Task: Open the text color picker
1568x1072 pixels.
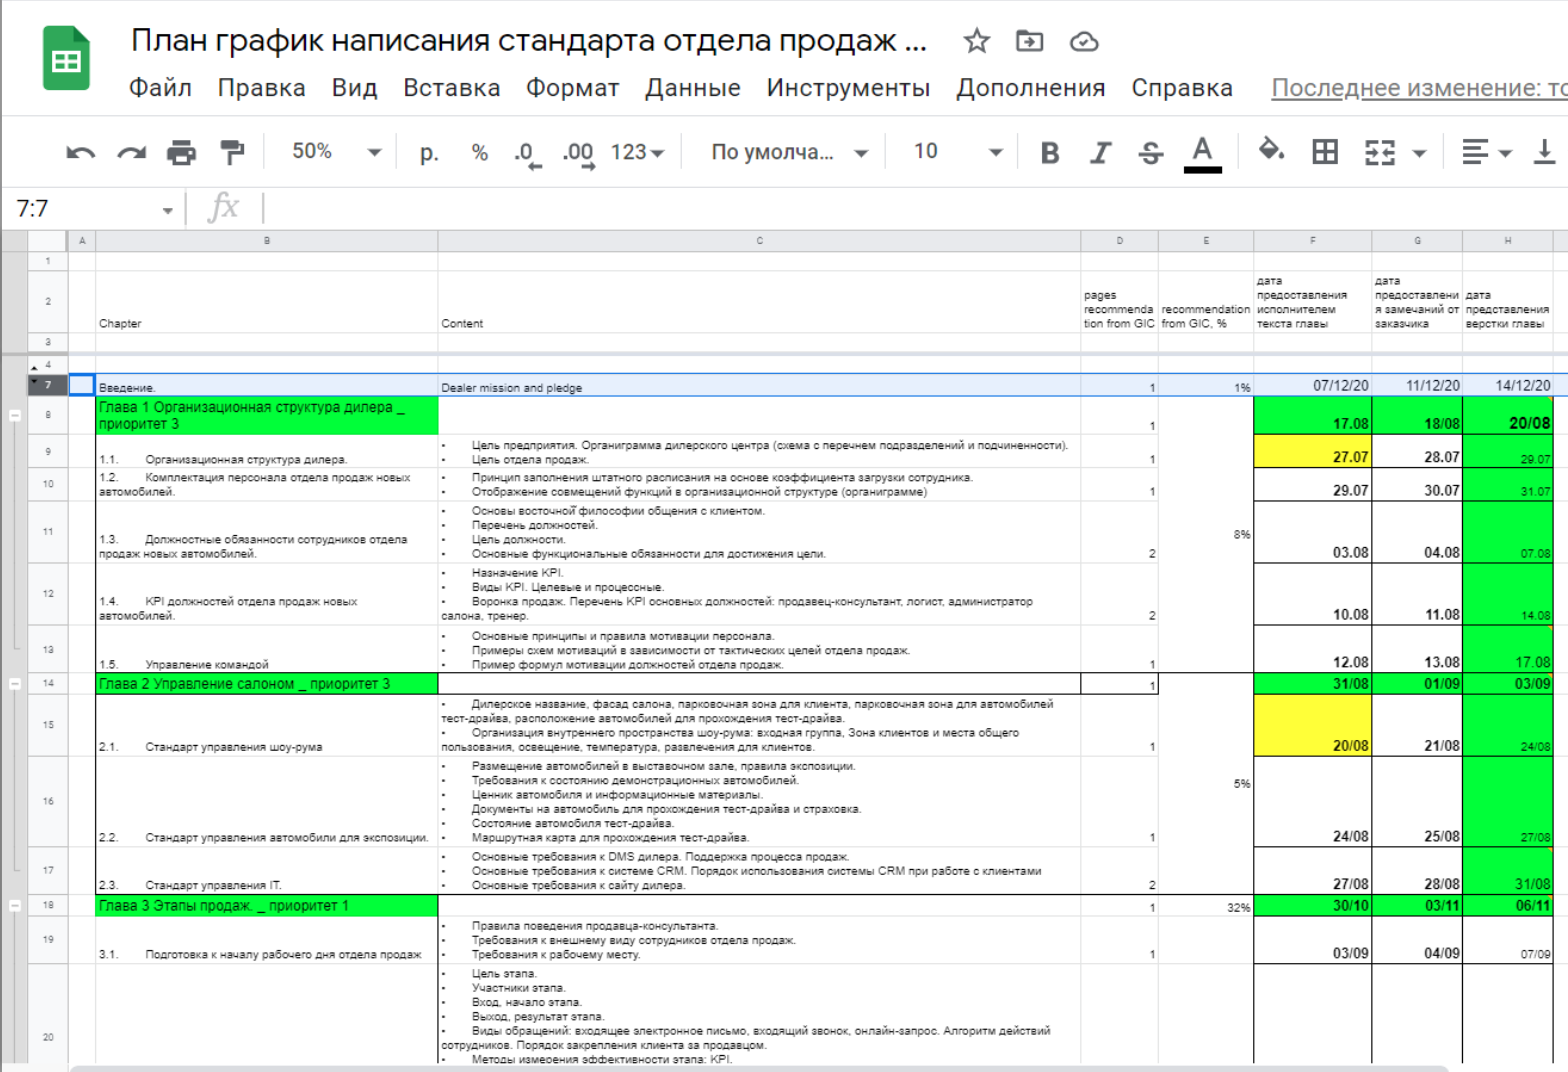Action: (1202, 152)
